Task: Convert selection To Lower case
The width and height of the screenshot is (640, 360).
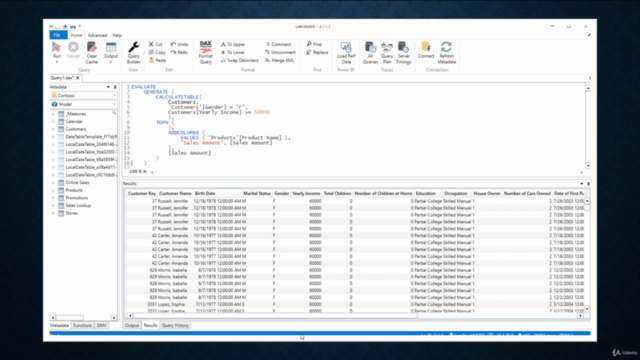Action: [x=233, y=52]
